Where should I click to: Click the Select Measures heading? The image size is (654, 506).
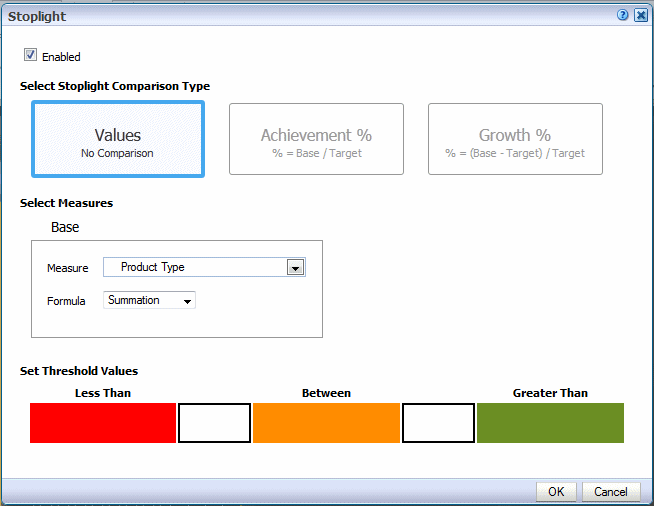pyautogui.click(x=66, y=203)
